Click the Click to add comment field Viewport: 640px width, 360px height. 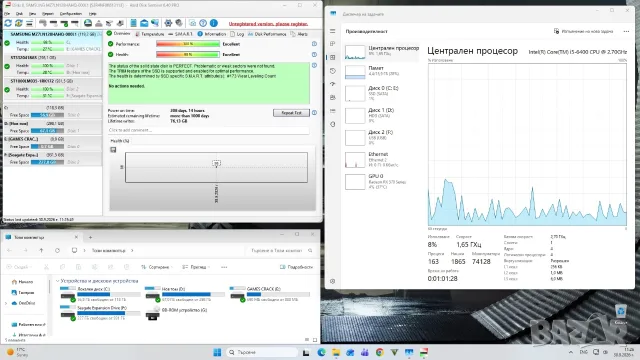click(208, 130)
